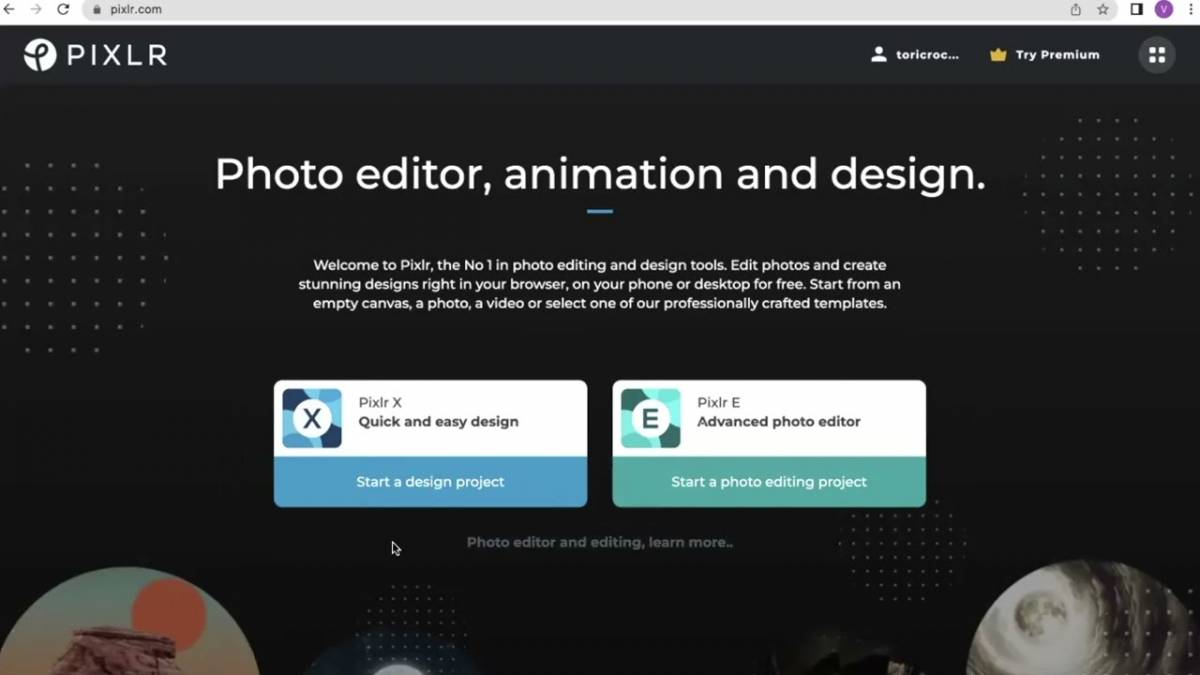1200x675 pixels.
Task: Open the Chrome profile avatar
Action: [1163, 9]
